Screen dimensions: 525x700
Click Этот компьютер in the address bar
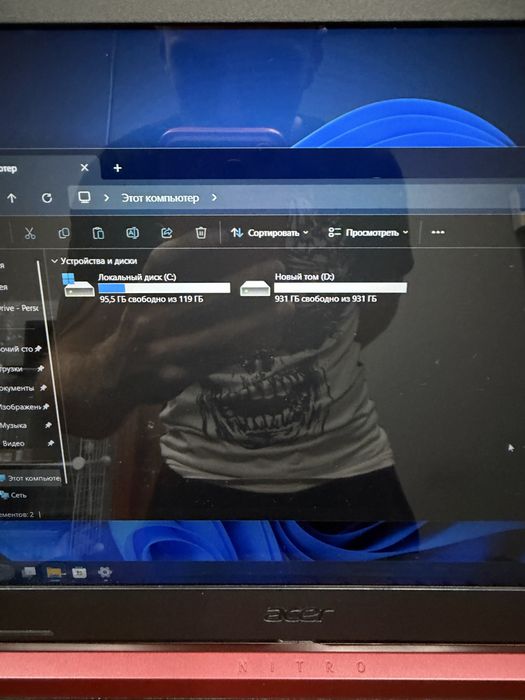(160, 198)
